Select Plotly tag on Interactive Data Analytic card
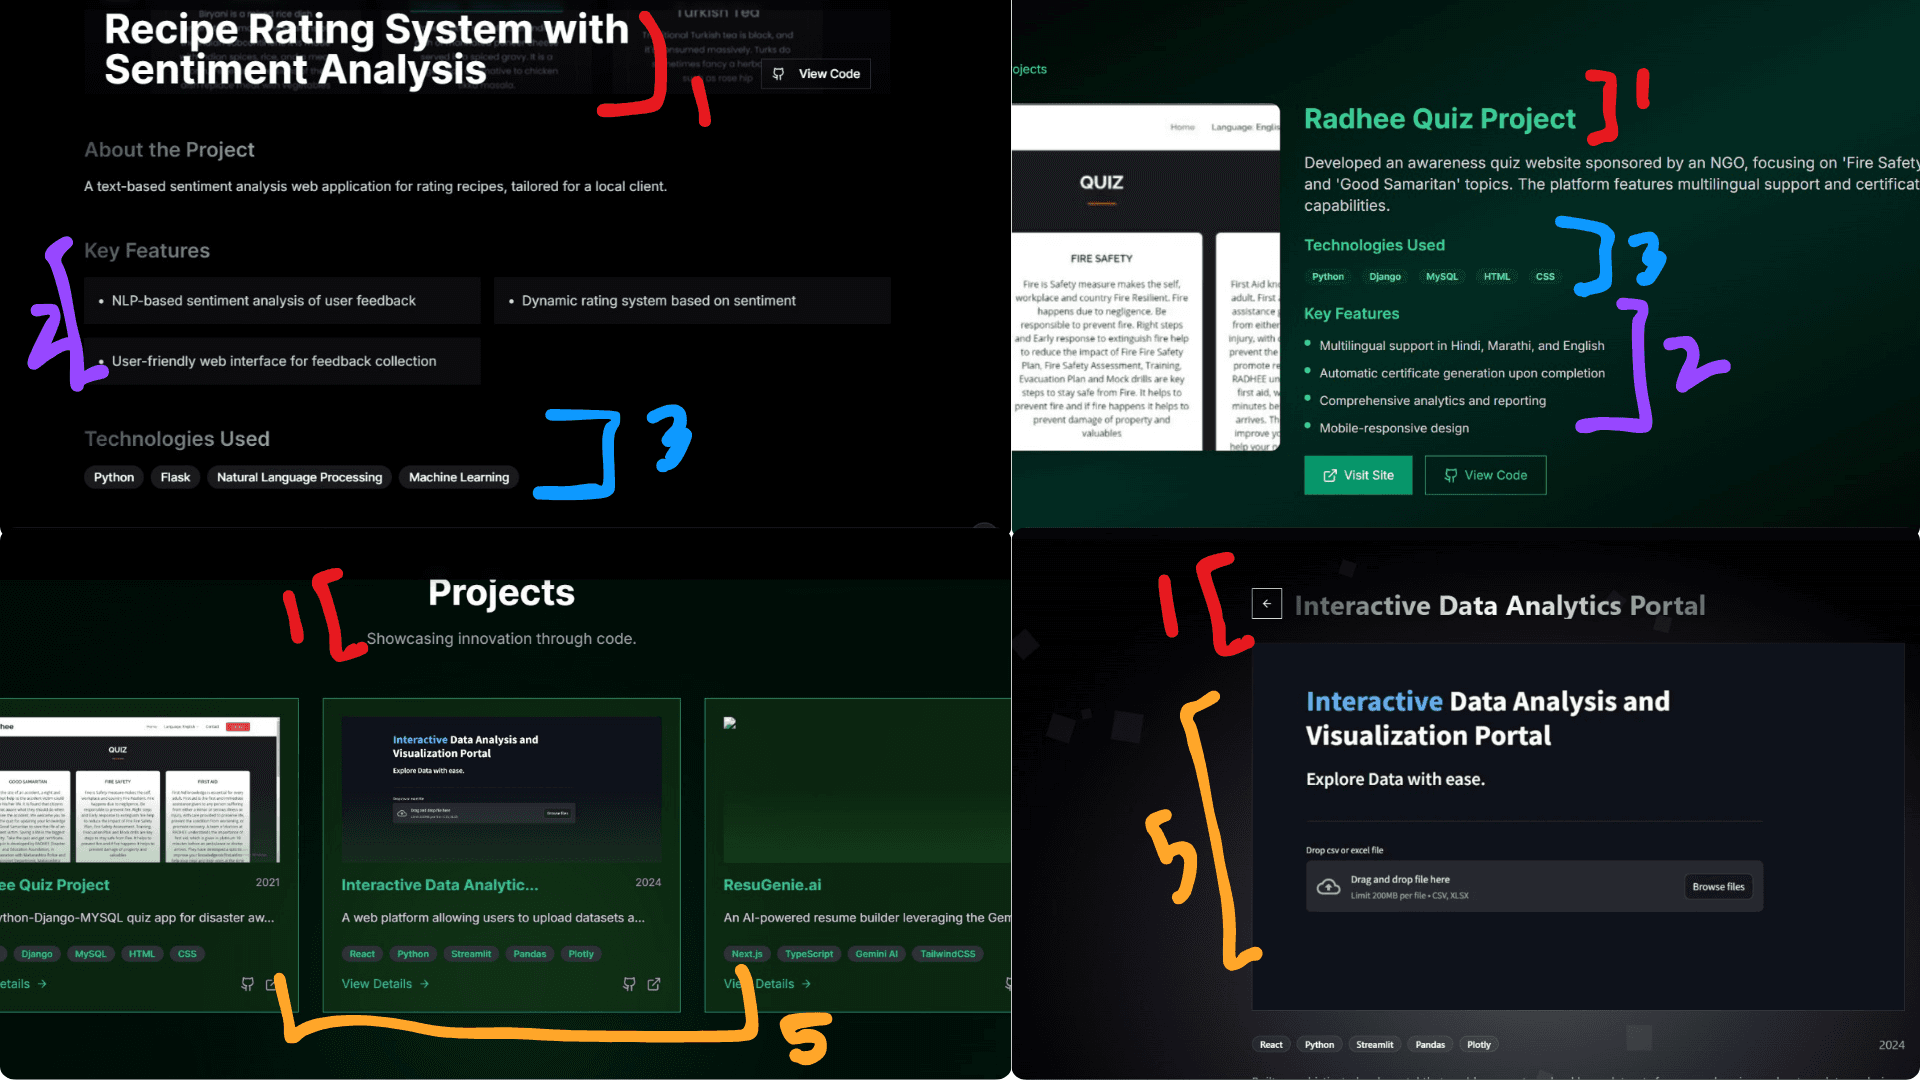 click(581, 954)
